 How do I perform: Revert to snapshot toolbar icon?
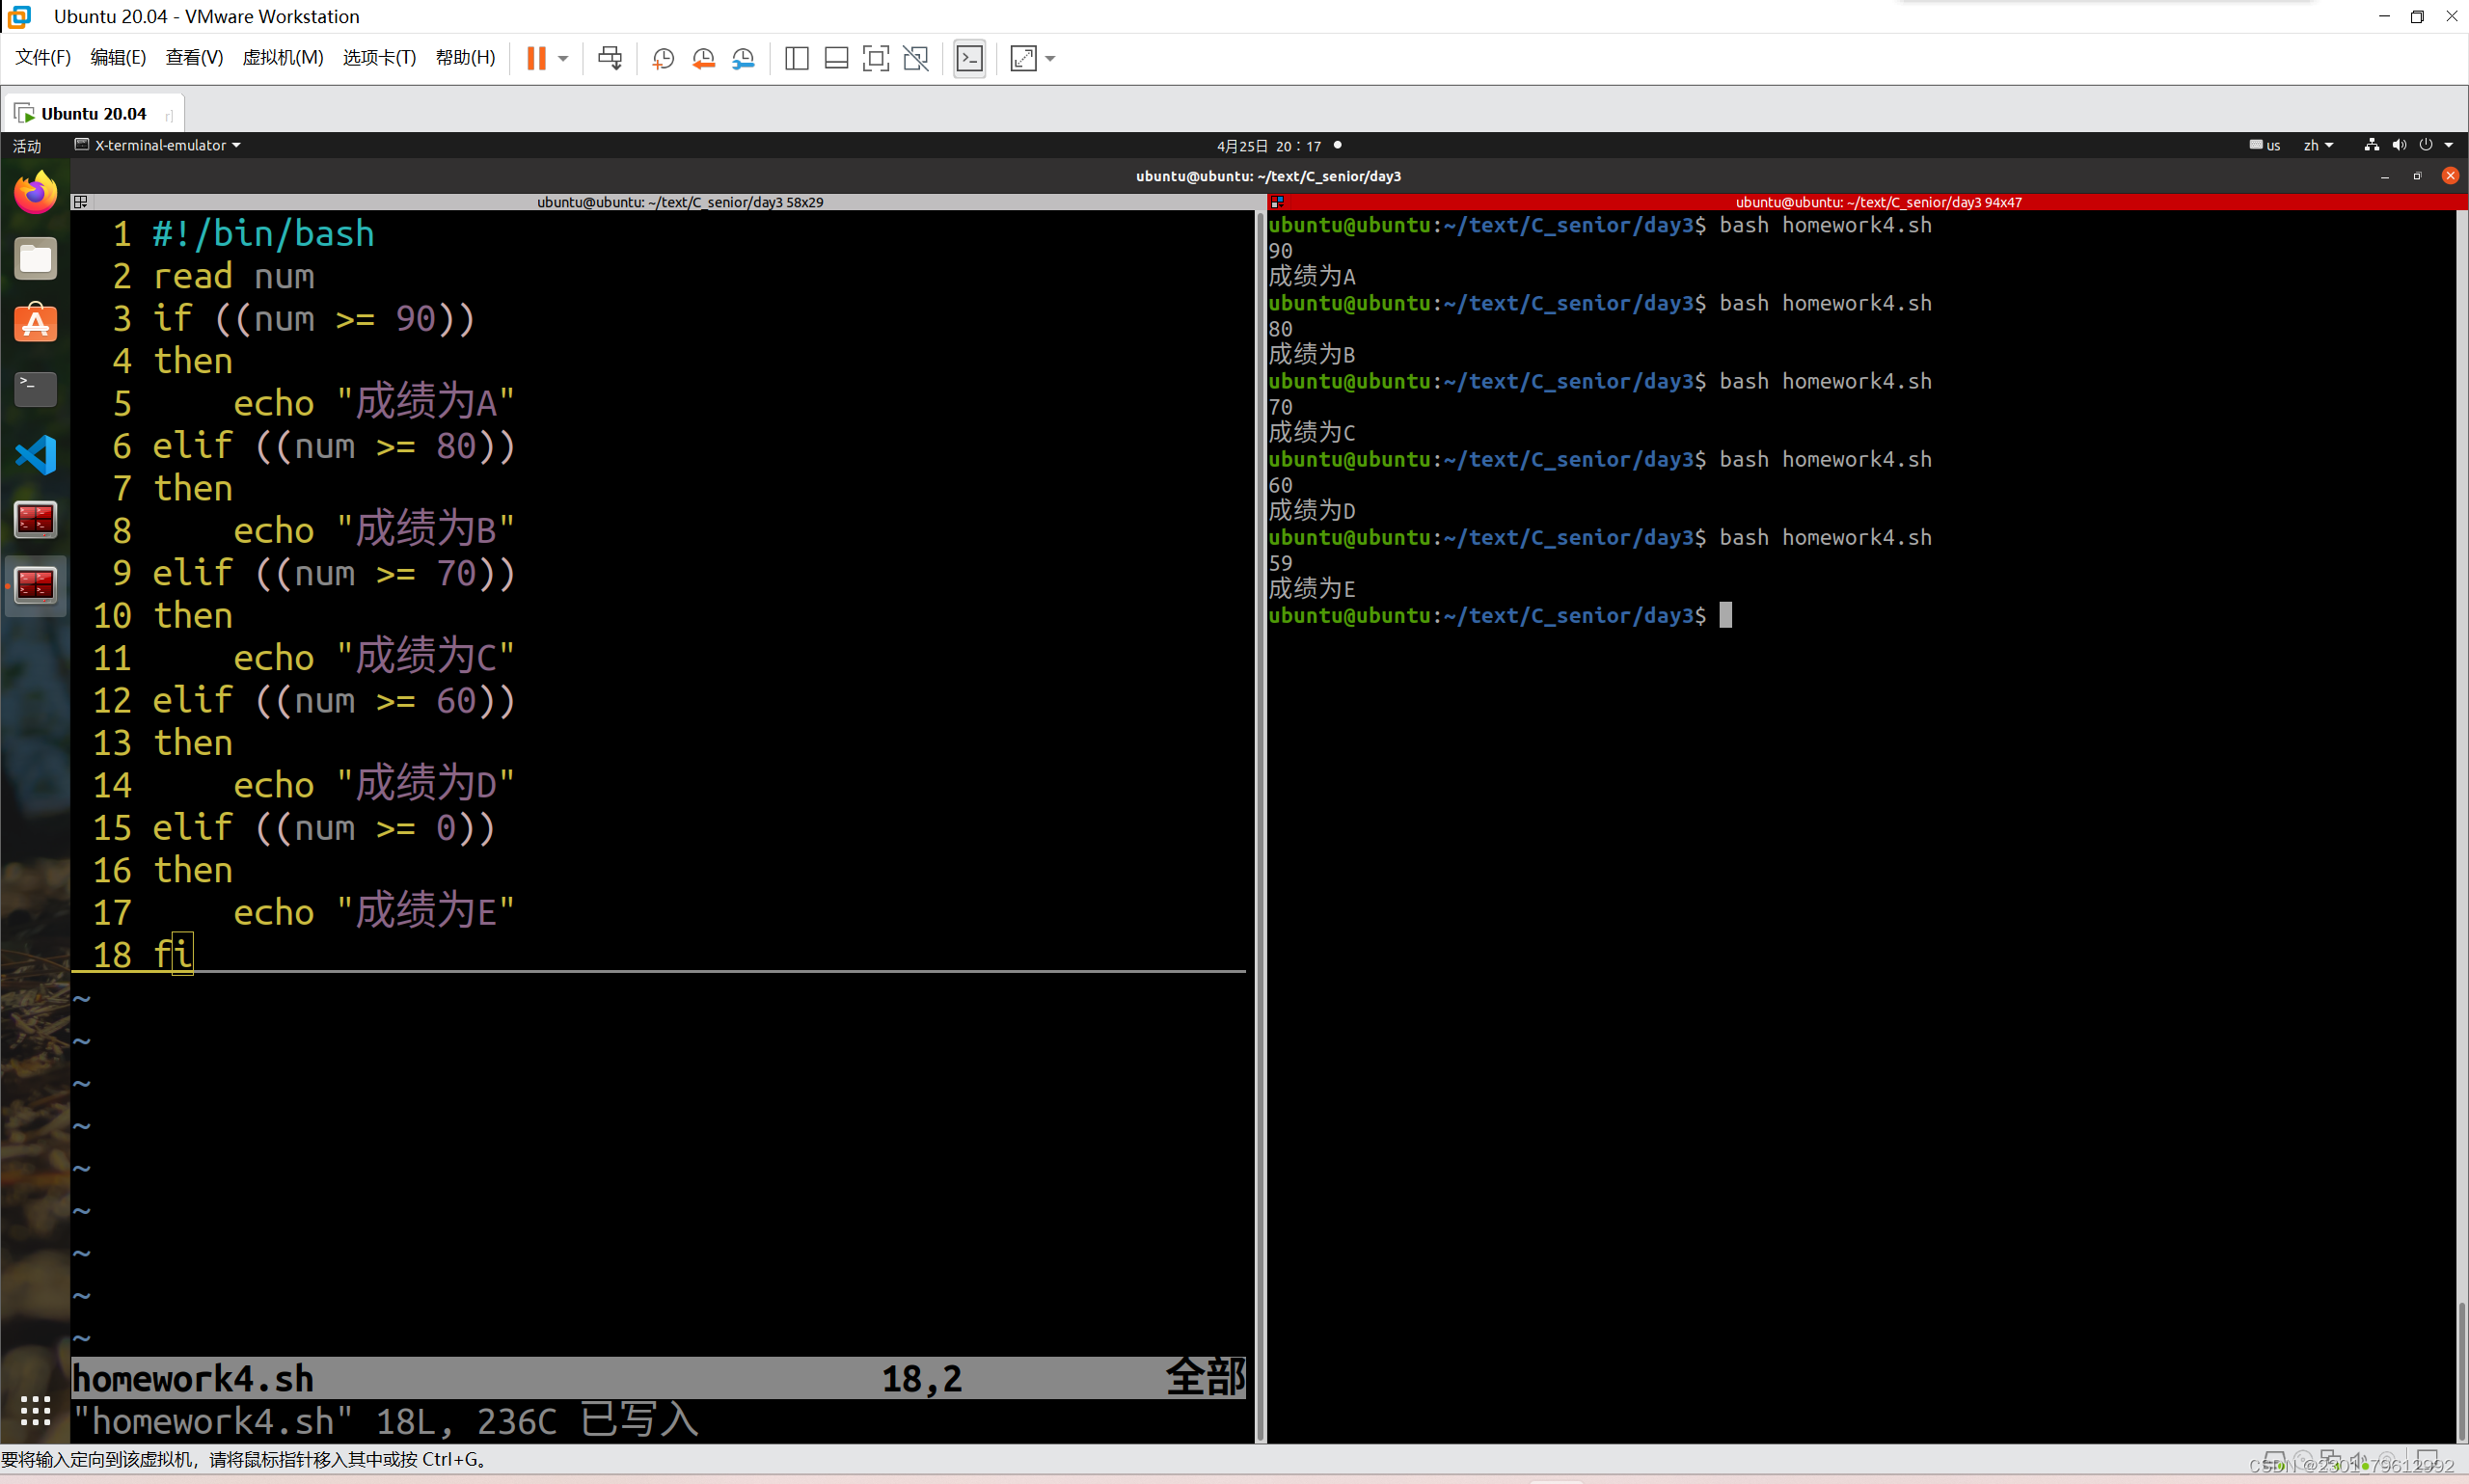(x=703, y=58)
